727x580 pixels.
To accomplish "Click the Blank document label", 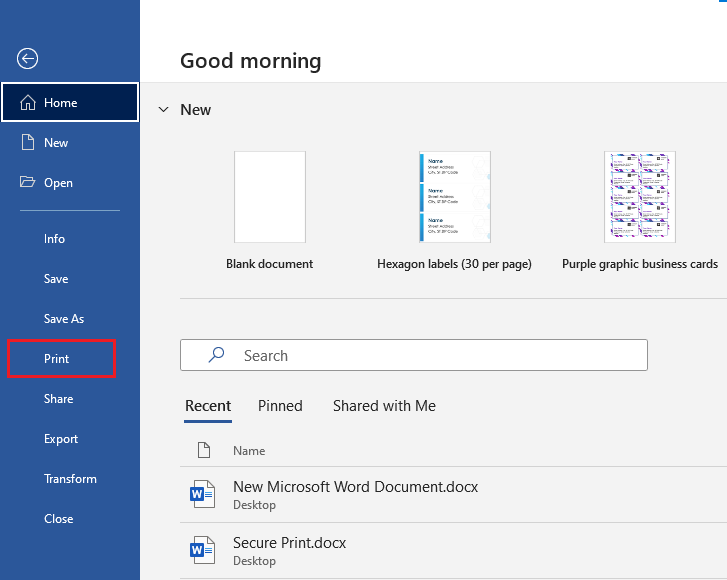I will pyautogui.click(x=269, y=264).
